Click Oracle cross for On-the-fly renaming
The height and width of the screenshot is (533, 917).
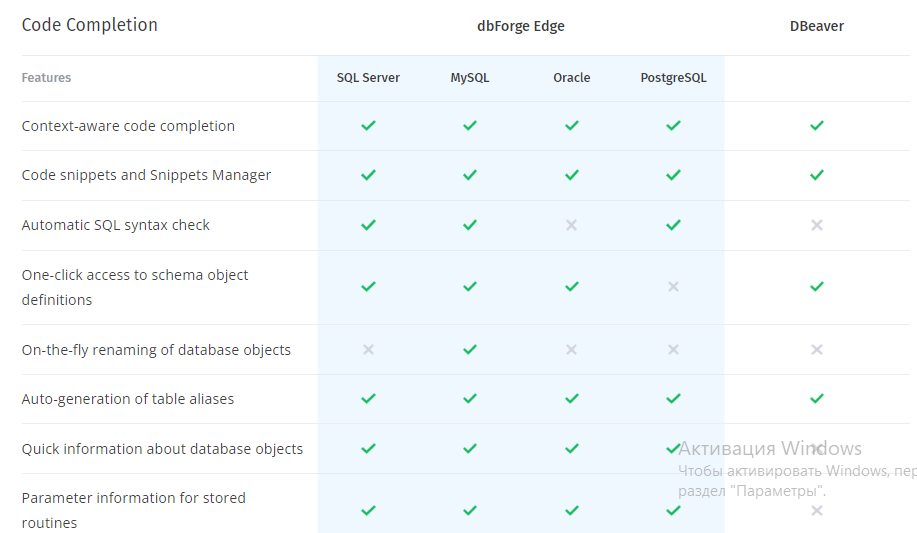pyautogui.click(x=571, y=350)
